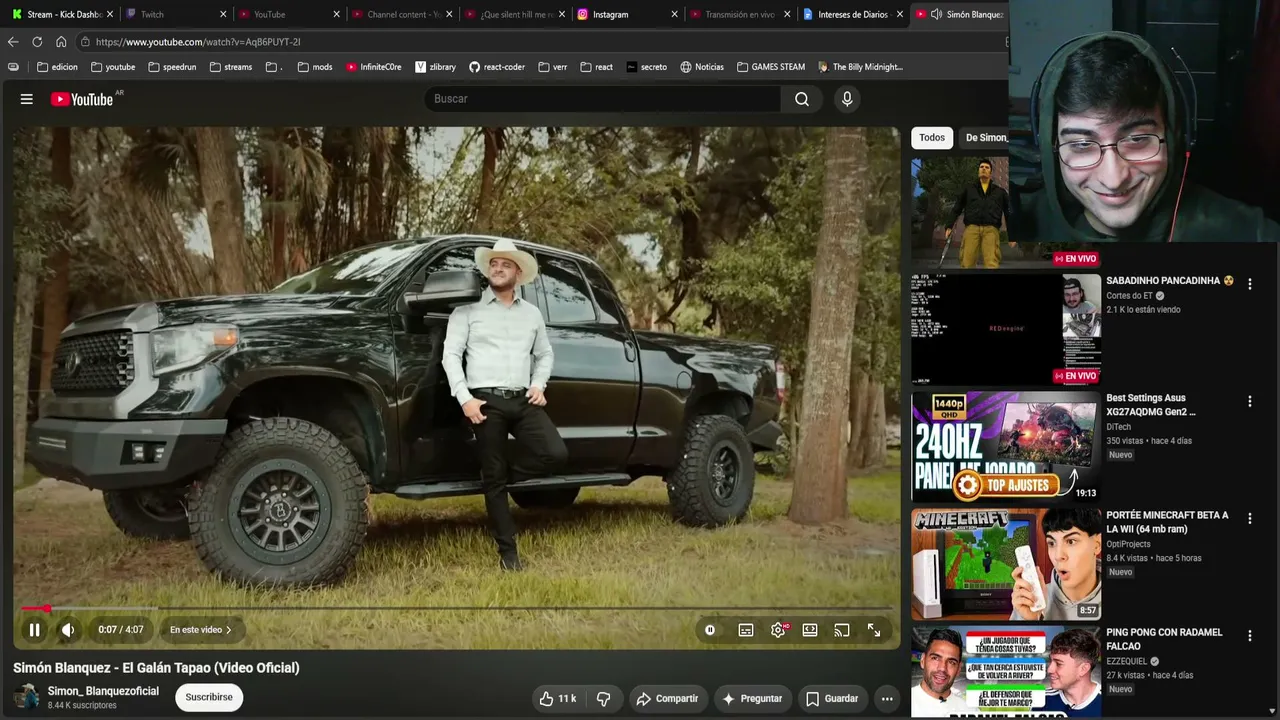Like the video with 11 k likes
This screenshot has height=720, width=1280.
coord(557,699)
